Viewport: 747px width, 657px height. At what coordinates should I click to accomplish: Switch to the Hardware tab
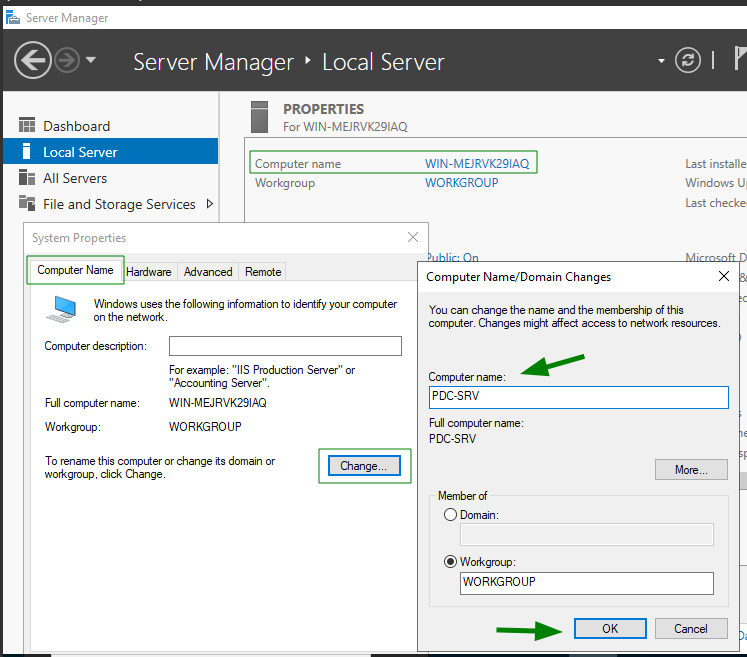tap(149, 272)
